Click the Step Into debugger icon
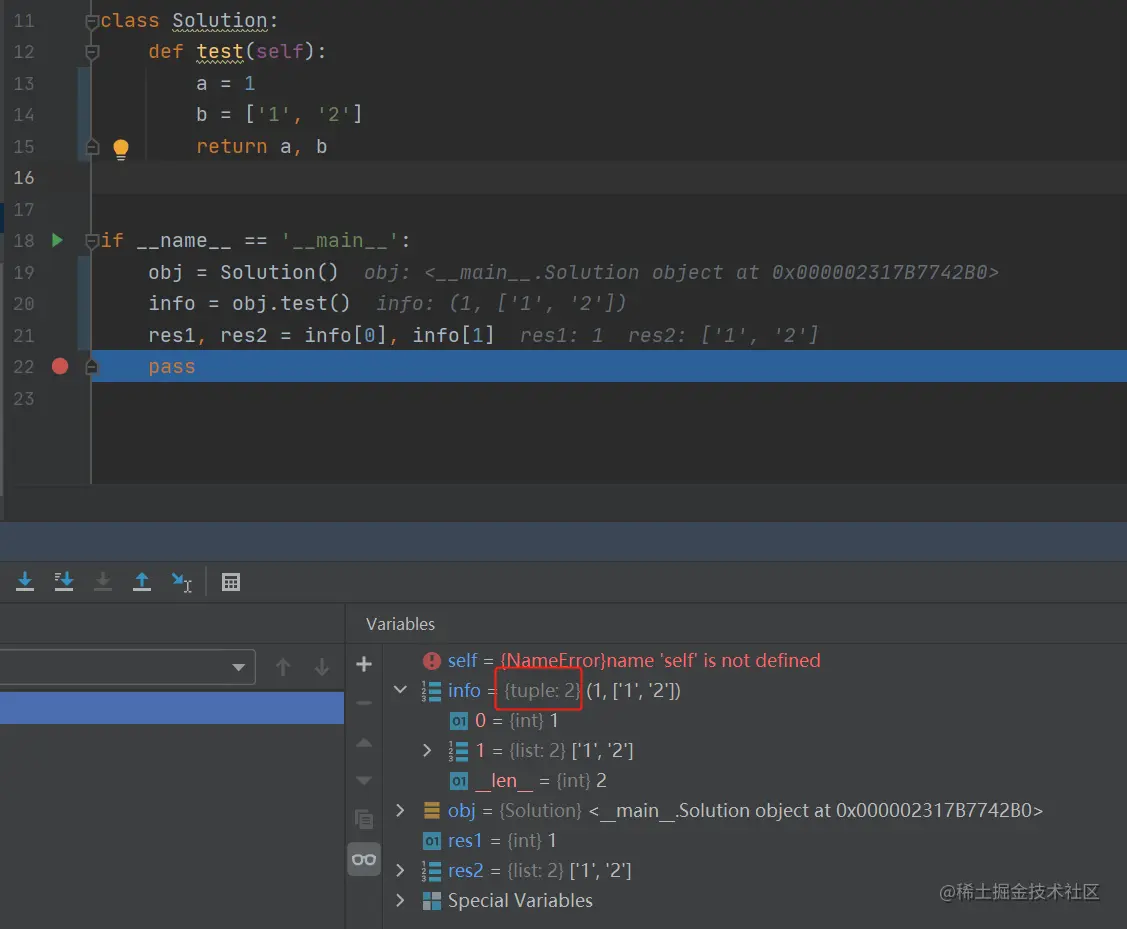The height and width of the screenshot is (929, 1127). pyautogui.click(x=25, y=581)
